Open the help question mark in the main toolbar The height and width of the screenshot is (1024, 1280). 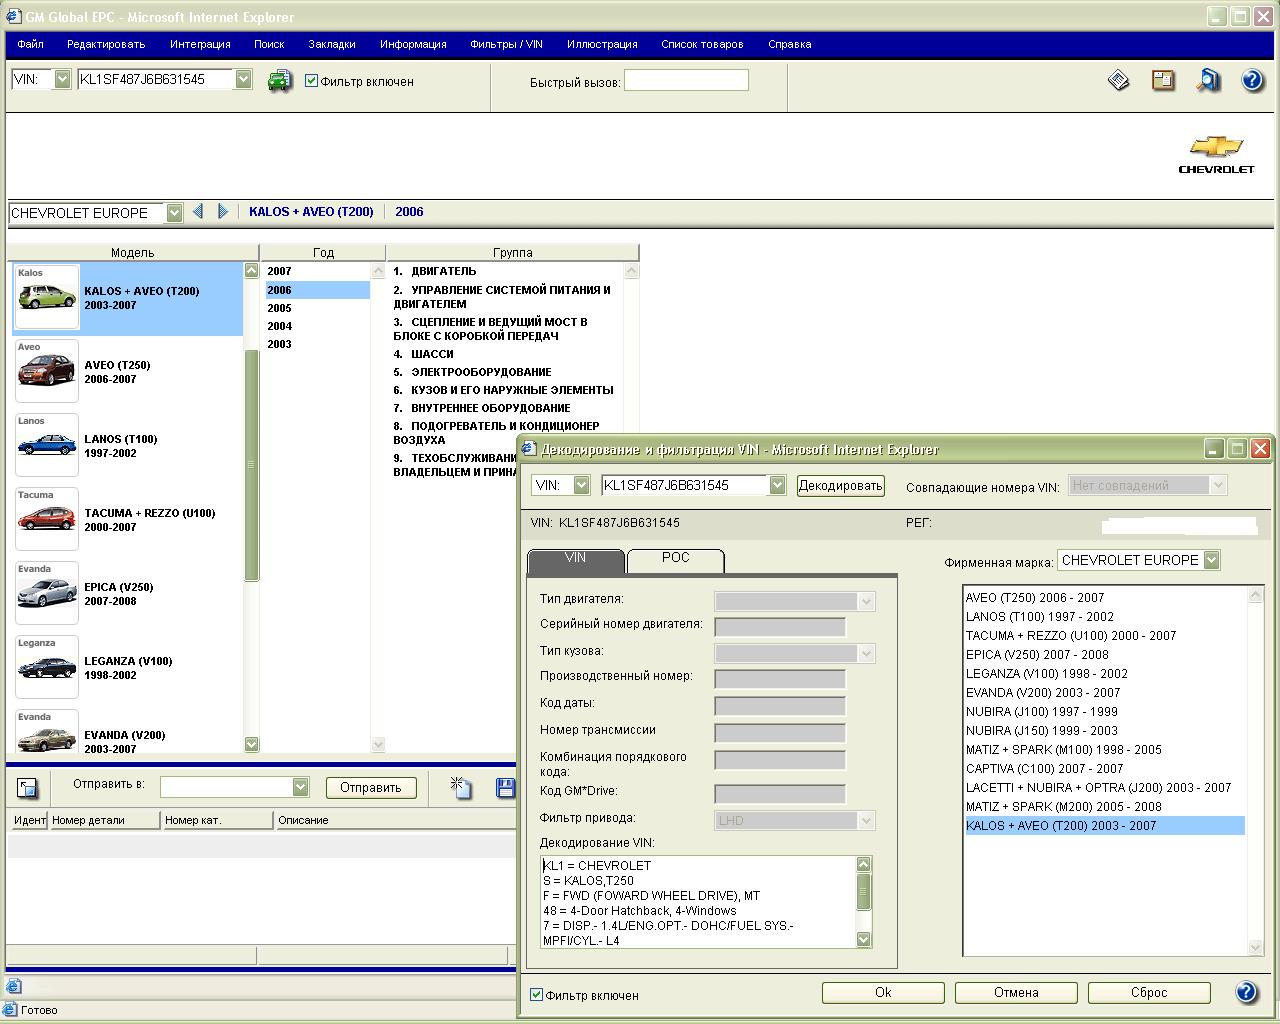1252,80
